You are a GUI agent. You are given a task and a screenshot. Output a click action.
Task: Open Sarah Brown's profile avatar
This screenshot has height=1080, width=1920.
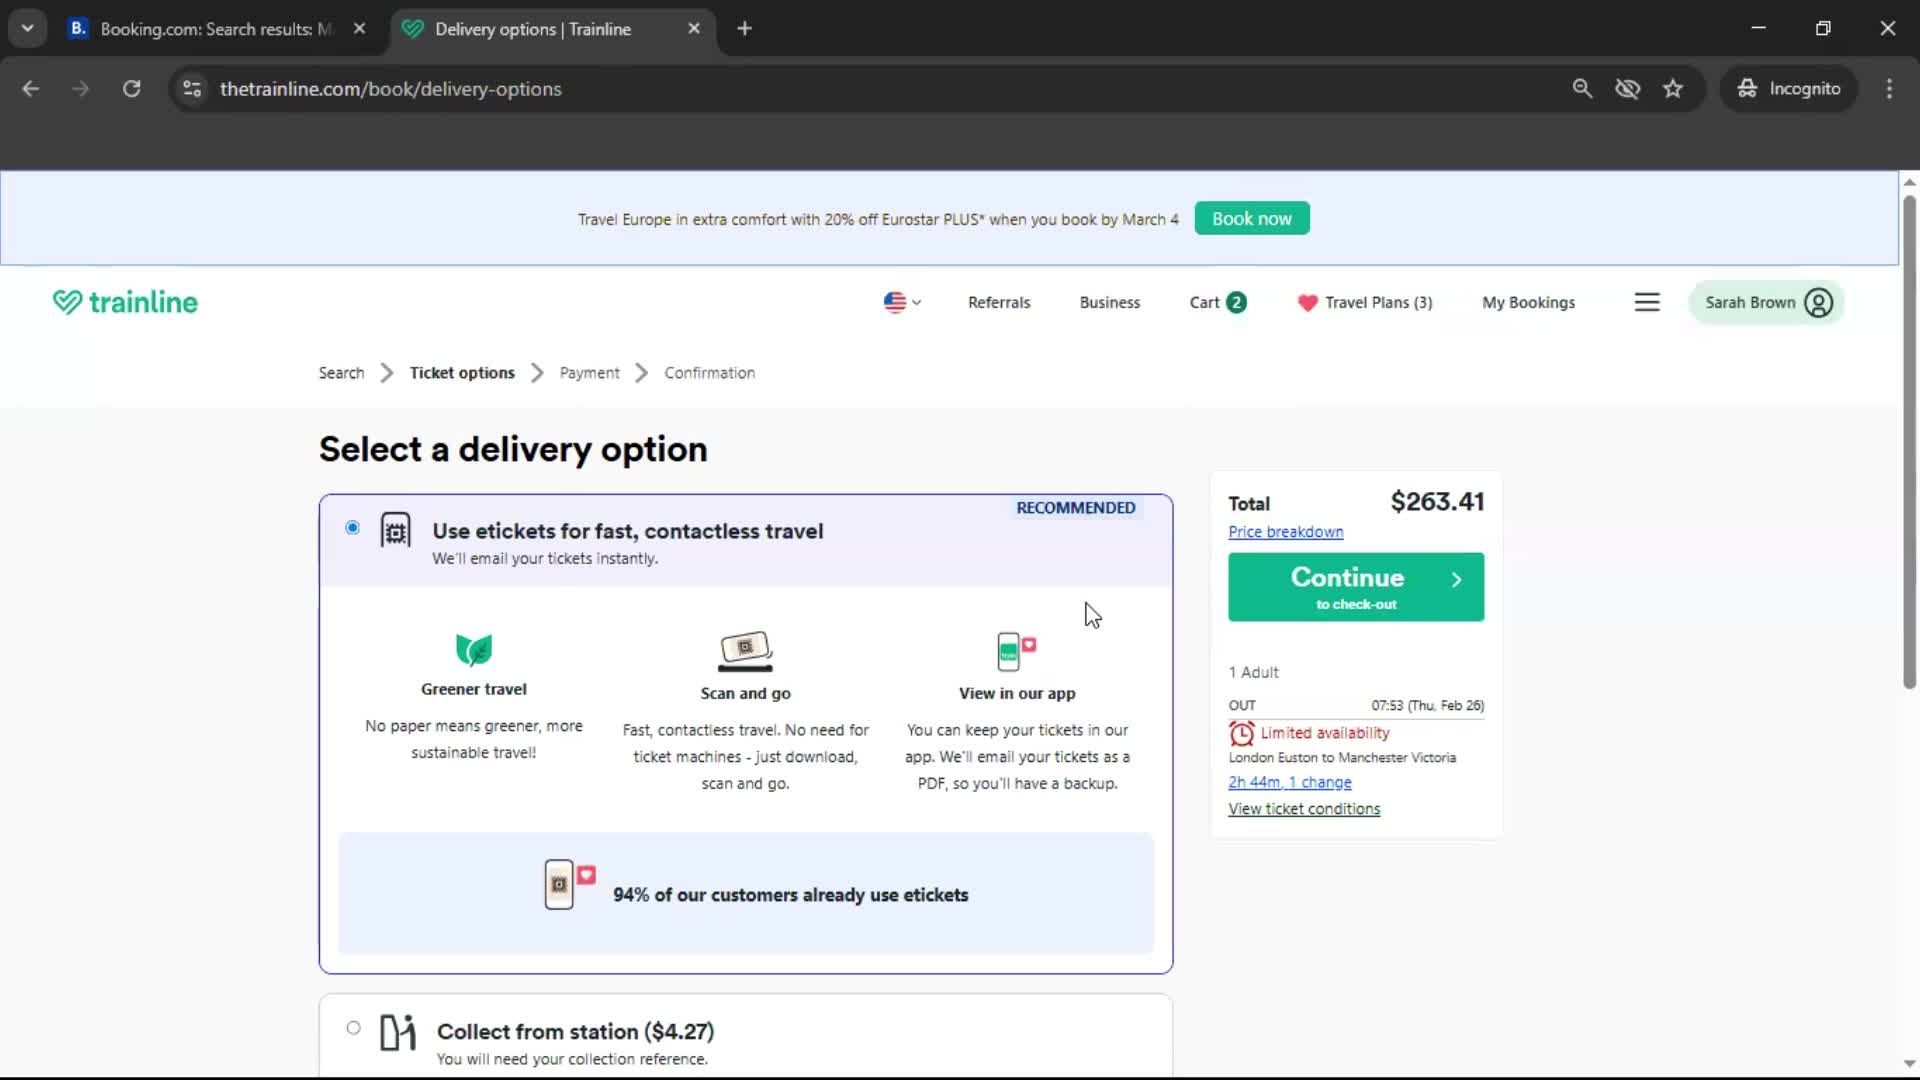click(1819, 302)
